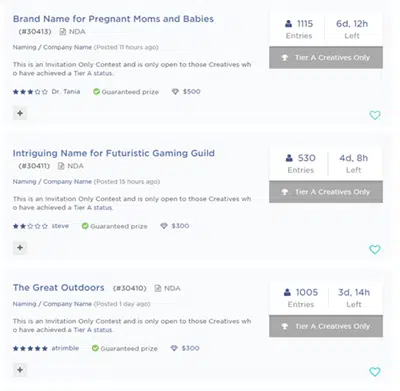Screen dimensions: 400x391
Task: Click Tier A Creatives Only button, first contest
Action: (326, 58)
